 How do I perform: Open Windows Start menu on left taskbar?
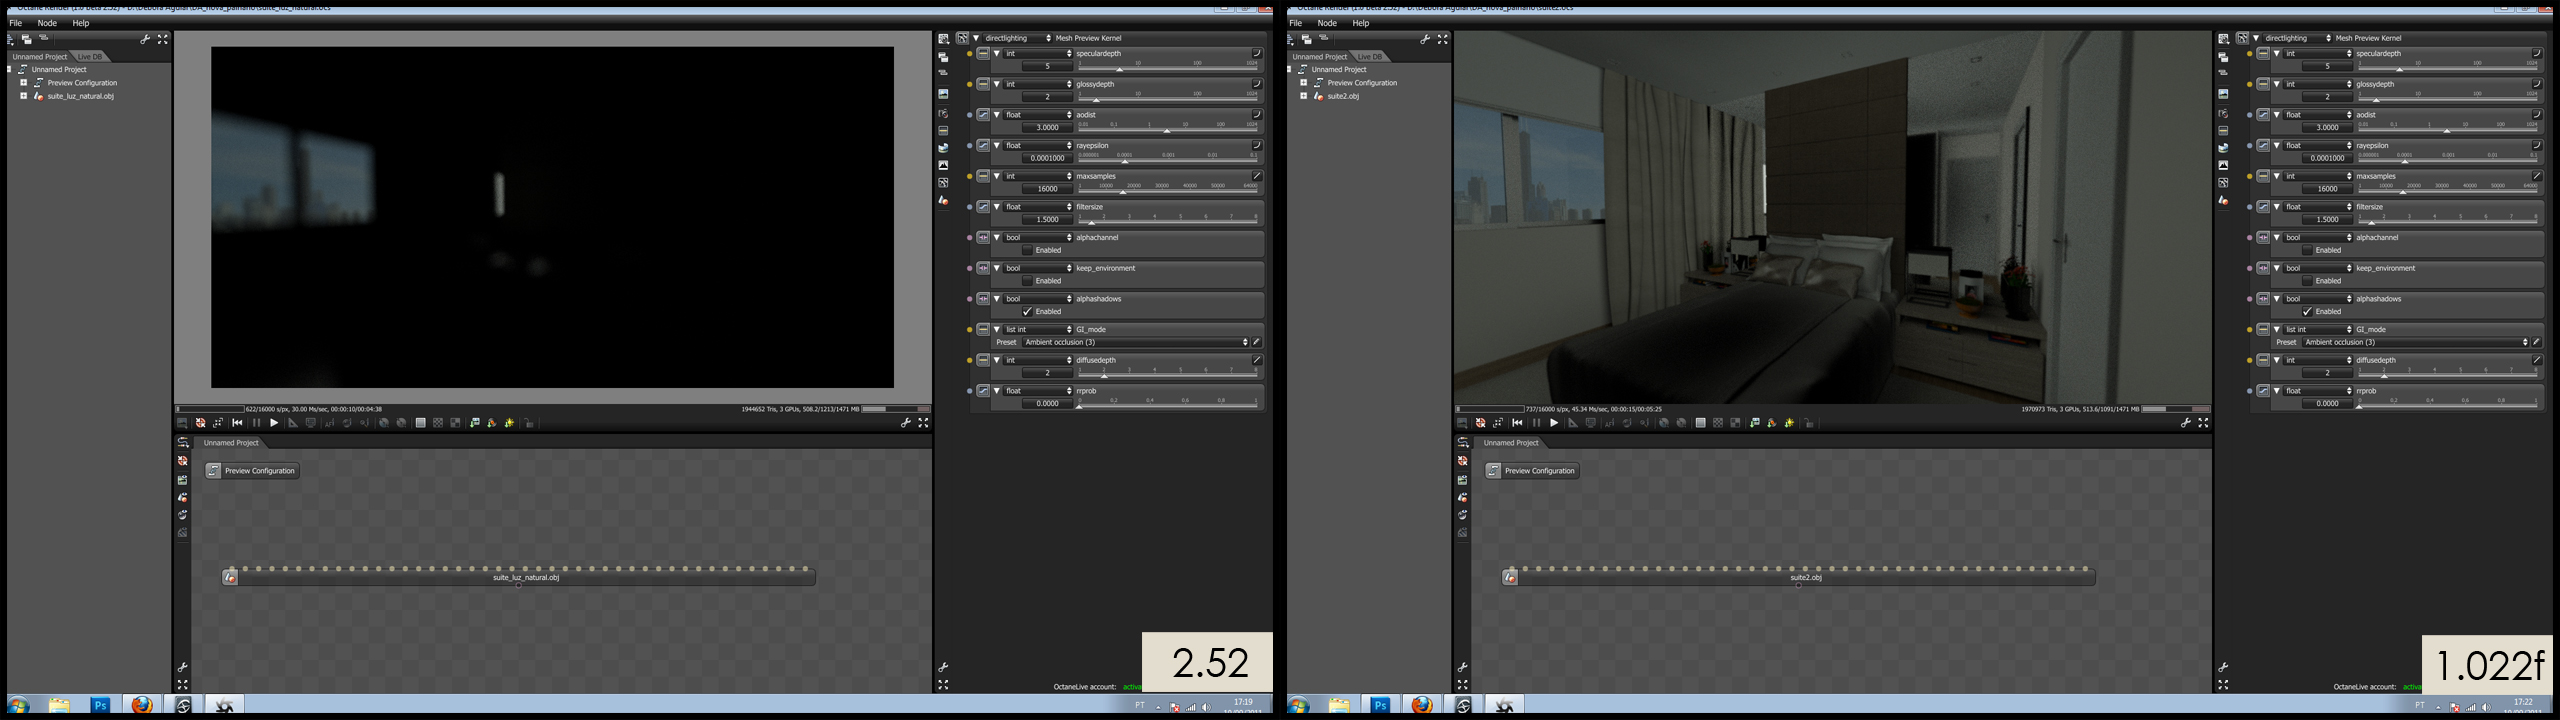(18, 705)
